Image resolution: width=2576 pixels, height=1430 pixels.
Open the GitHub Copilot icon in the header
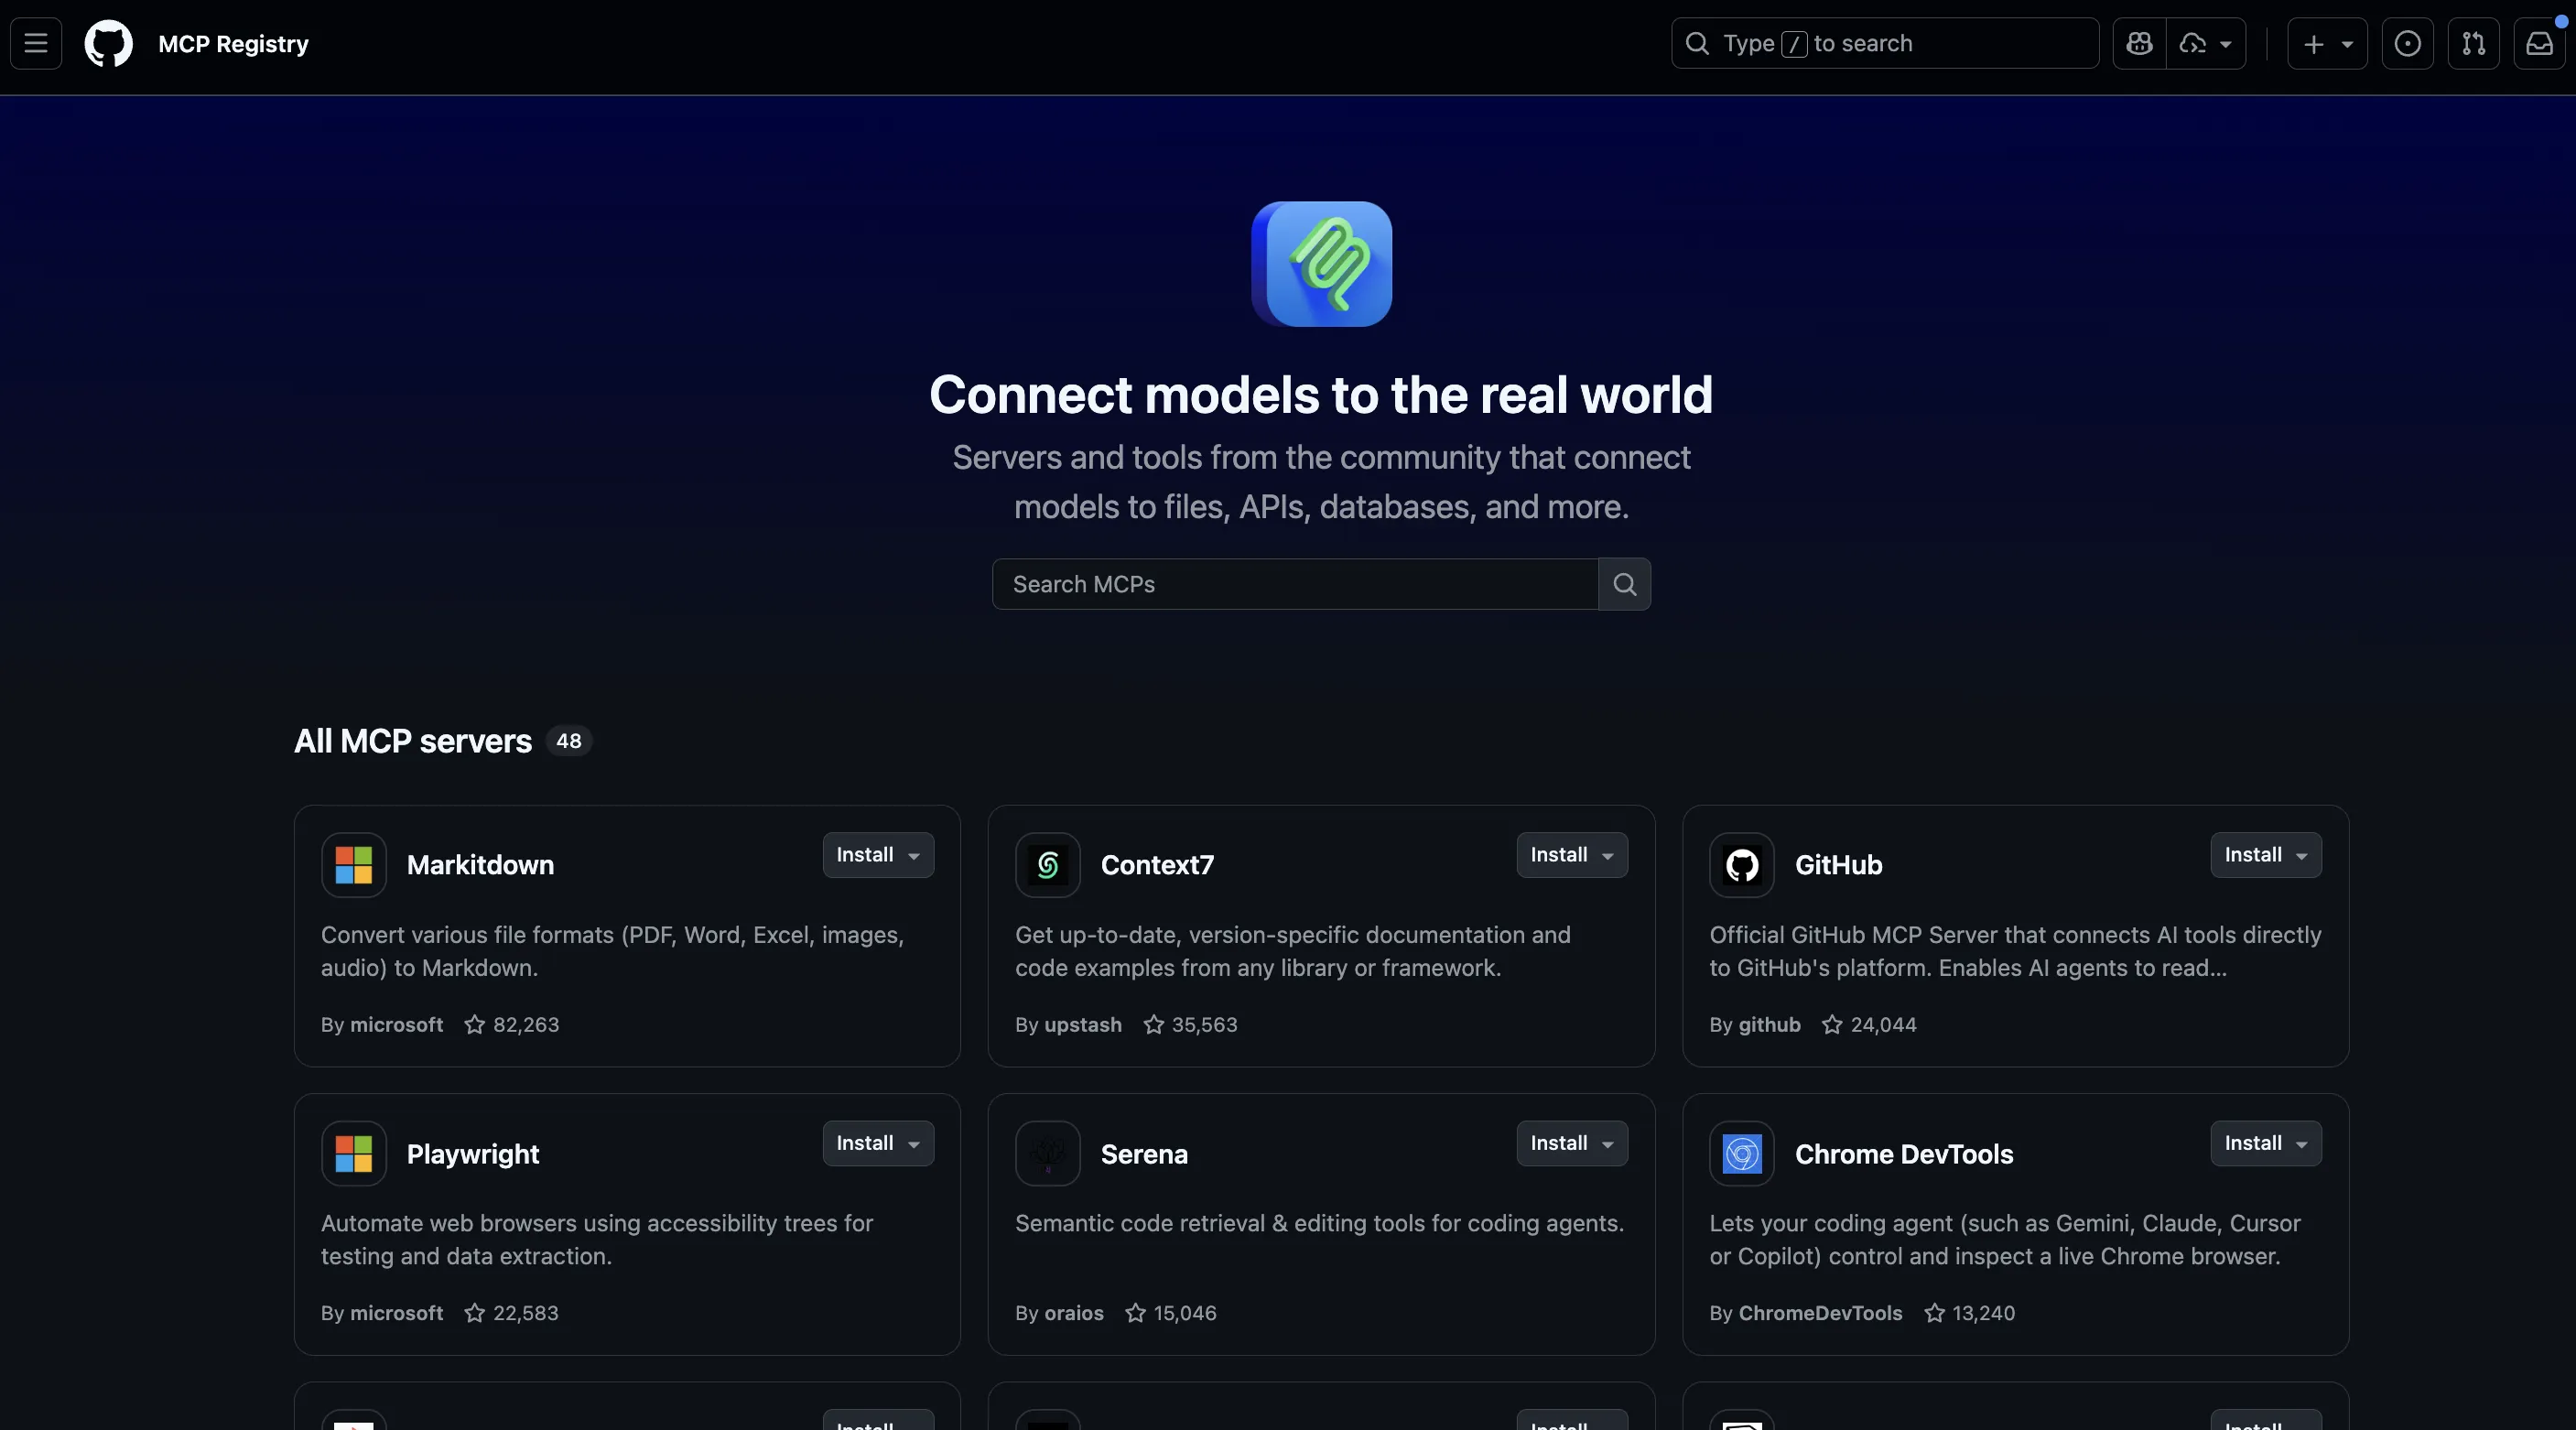click(2138, 43)
